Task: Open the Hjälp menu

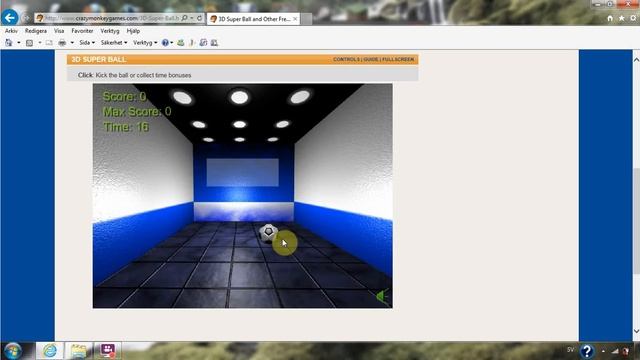Action: pyautogui.click(x=133, y=31)
